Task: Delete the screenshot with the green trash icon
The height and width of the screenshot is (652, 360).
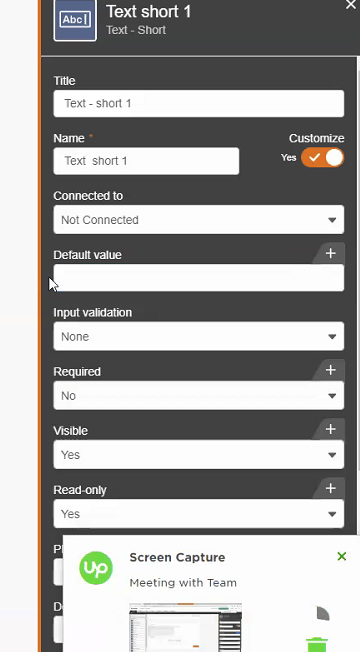Action: [317, 645]
